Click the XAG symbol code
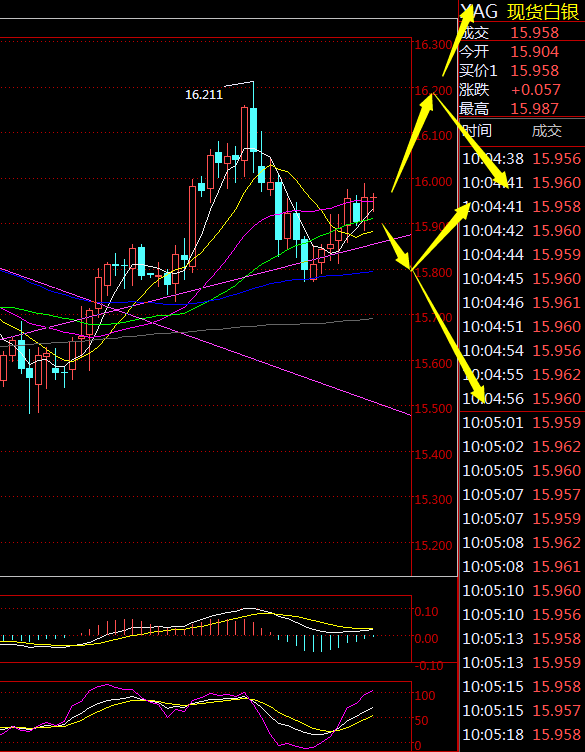Screen dimensions: 585x752 tap(479, 12)
